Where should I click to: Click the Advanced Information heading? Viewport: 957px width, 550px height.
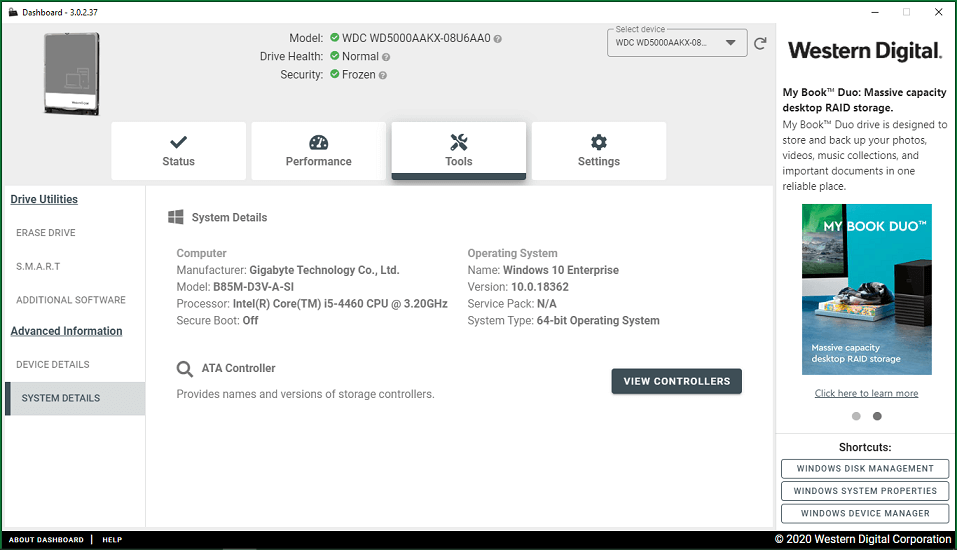tap(67, 331)
